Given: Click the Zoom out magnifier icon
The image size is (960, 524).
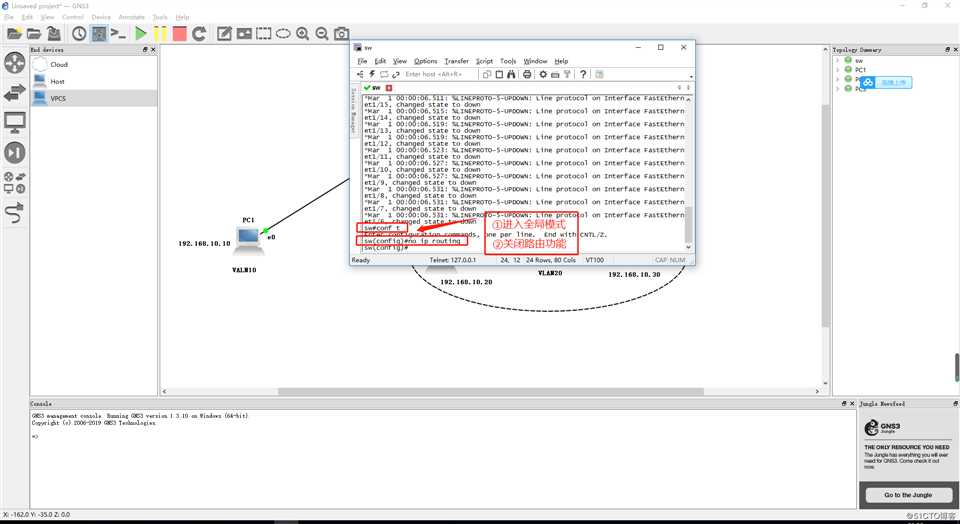Looking at the screenshot, I should pos(322,34).
